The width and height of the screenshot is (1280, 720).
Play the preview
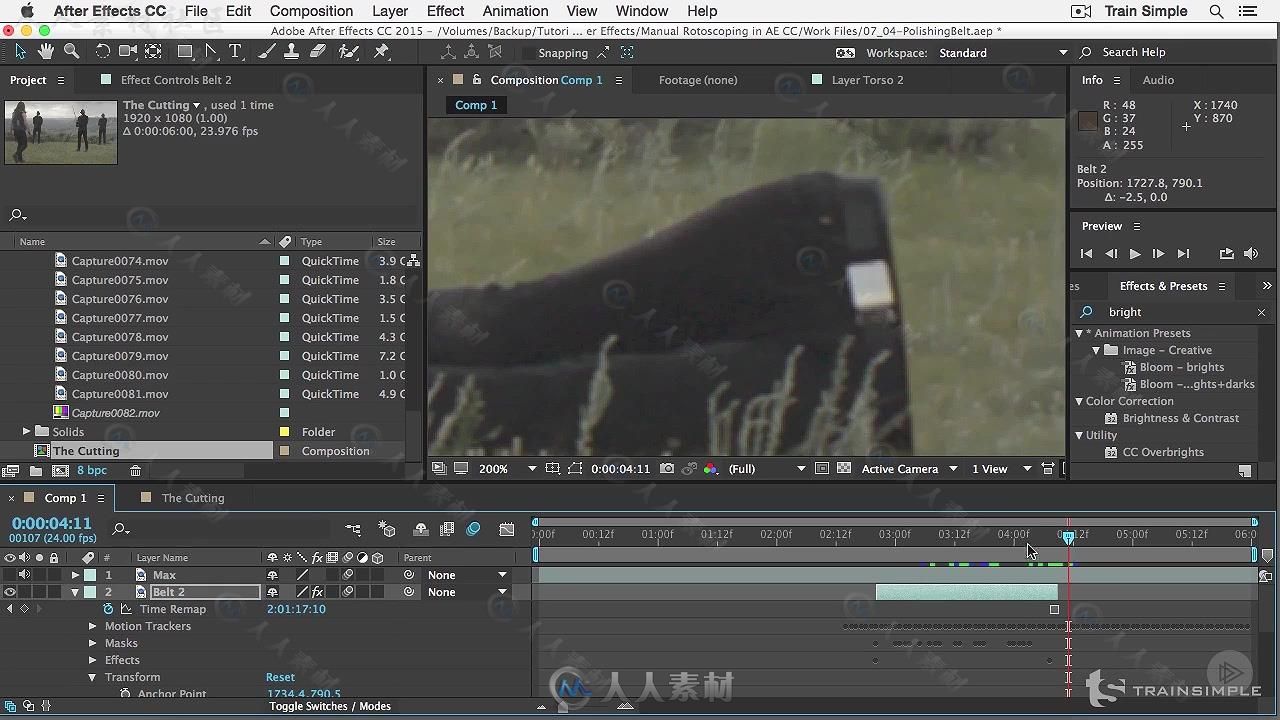click(x=1134, y=254)
